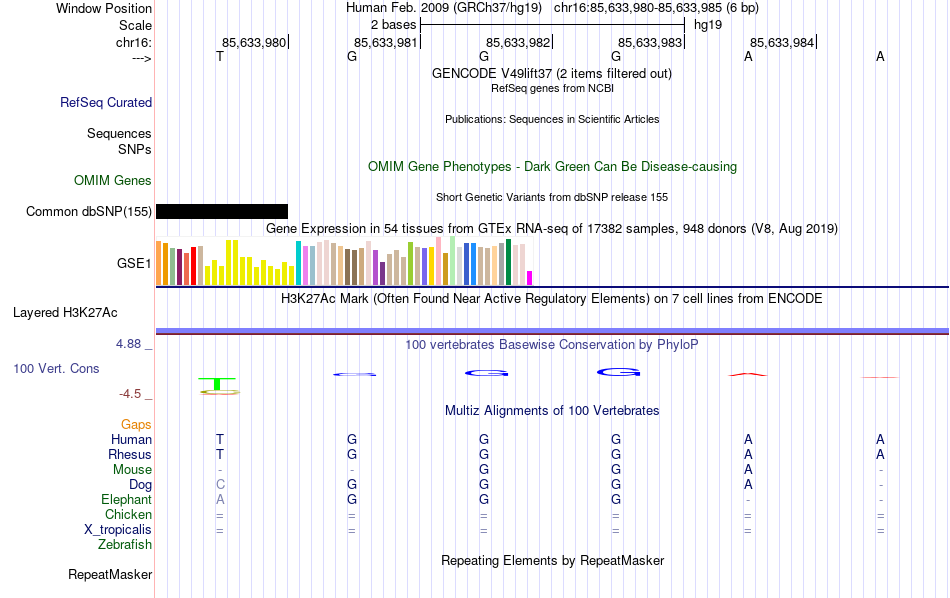The image size is (950, 598).
Task: Click the Layered H3K27Ac track label
Action: pyautogui.click(x=65, y=313)
